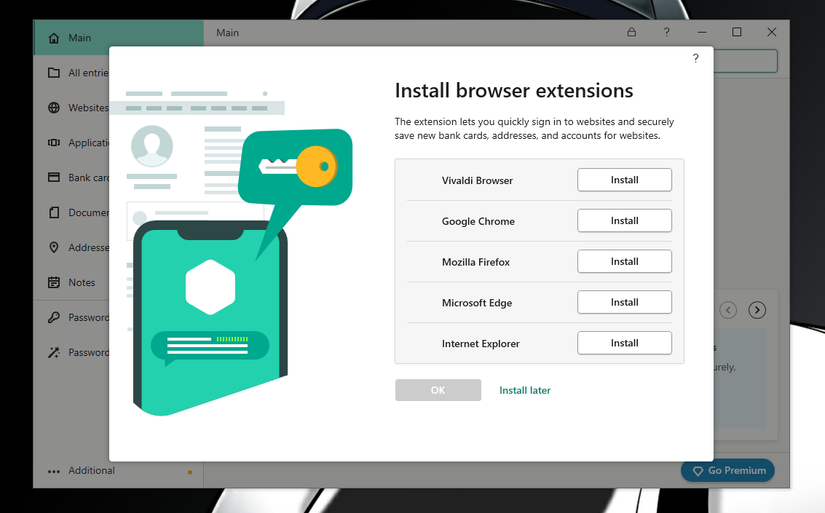Click the greyed OK button
825x513 pixels.
click(438, 390)
